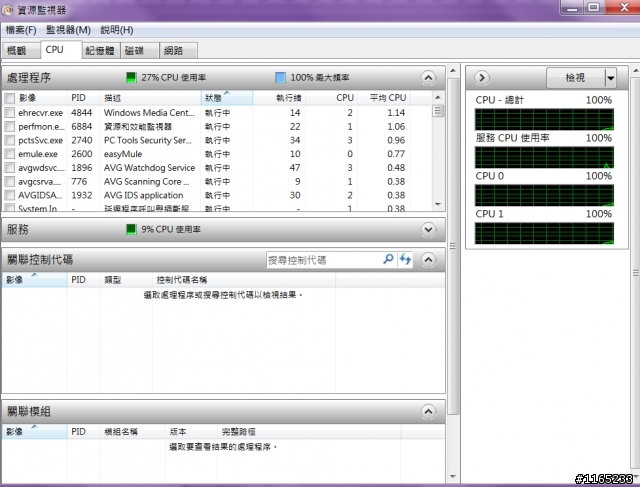The width and height of the screenshot is (640, 487).
Task: Click the search magnifier in 關聯控制代碼 panel
Action: click(388, 259)
